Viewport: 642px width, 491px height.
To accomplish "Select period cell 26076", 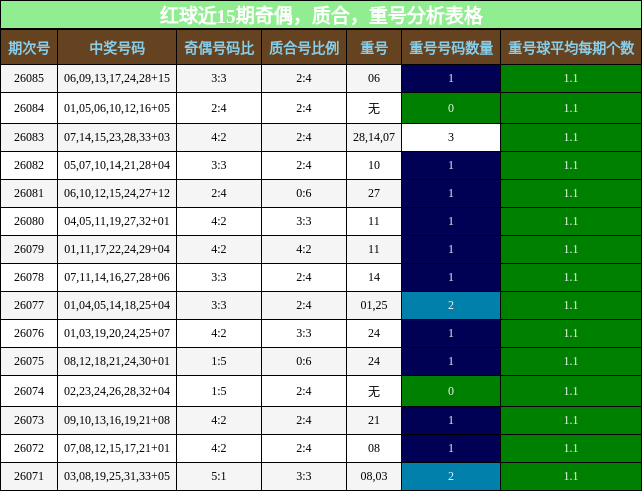I will pyautogui.click(x=29, y=333).
